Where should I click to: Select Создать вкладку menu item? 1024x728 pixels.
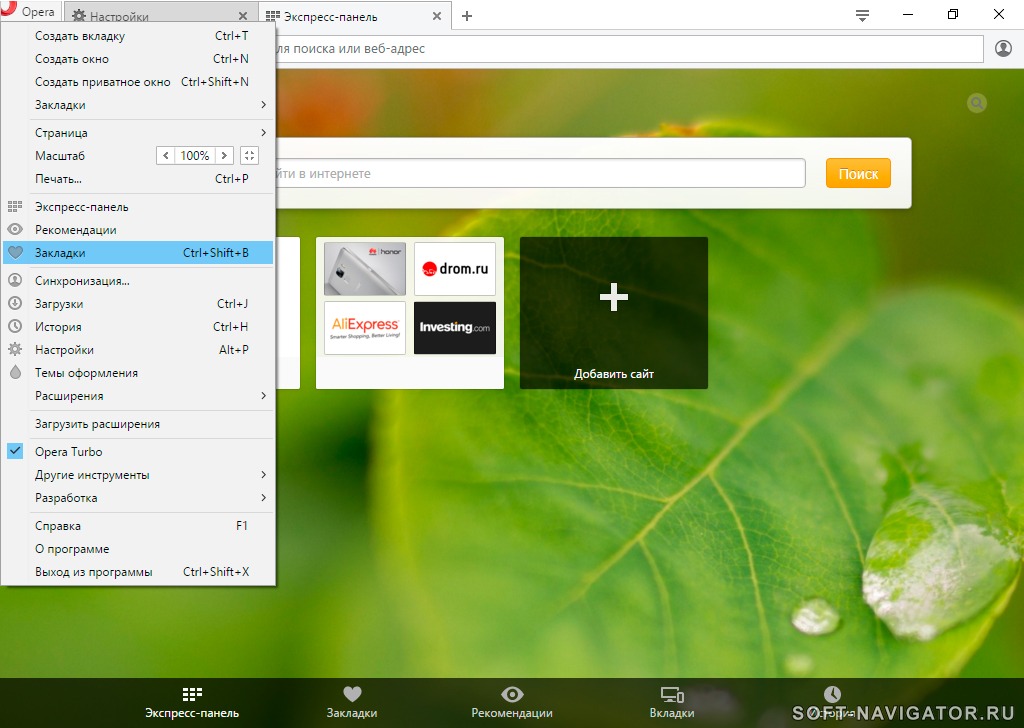pyautogui.click(x=138, y=36)
